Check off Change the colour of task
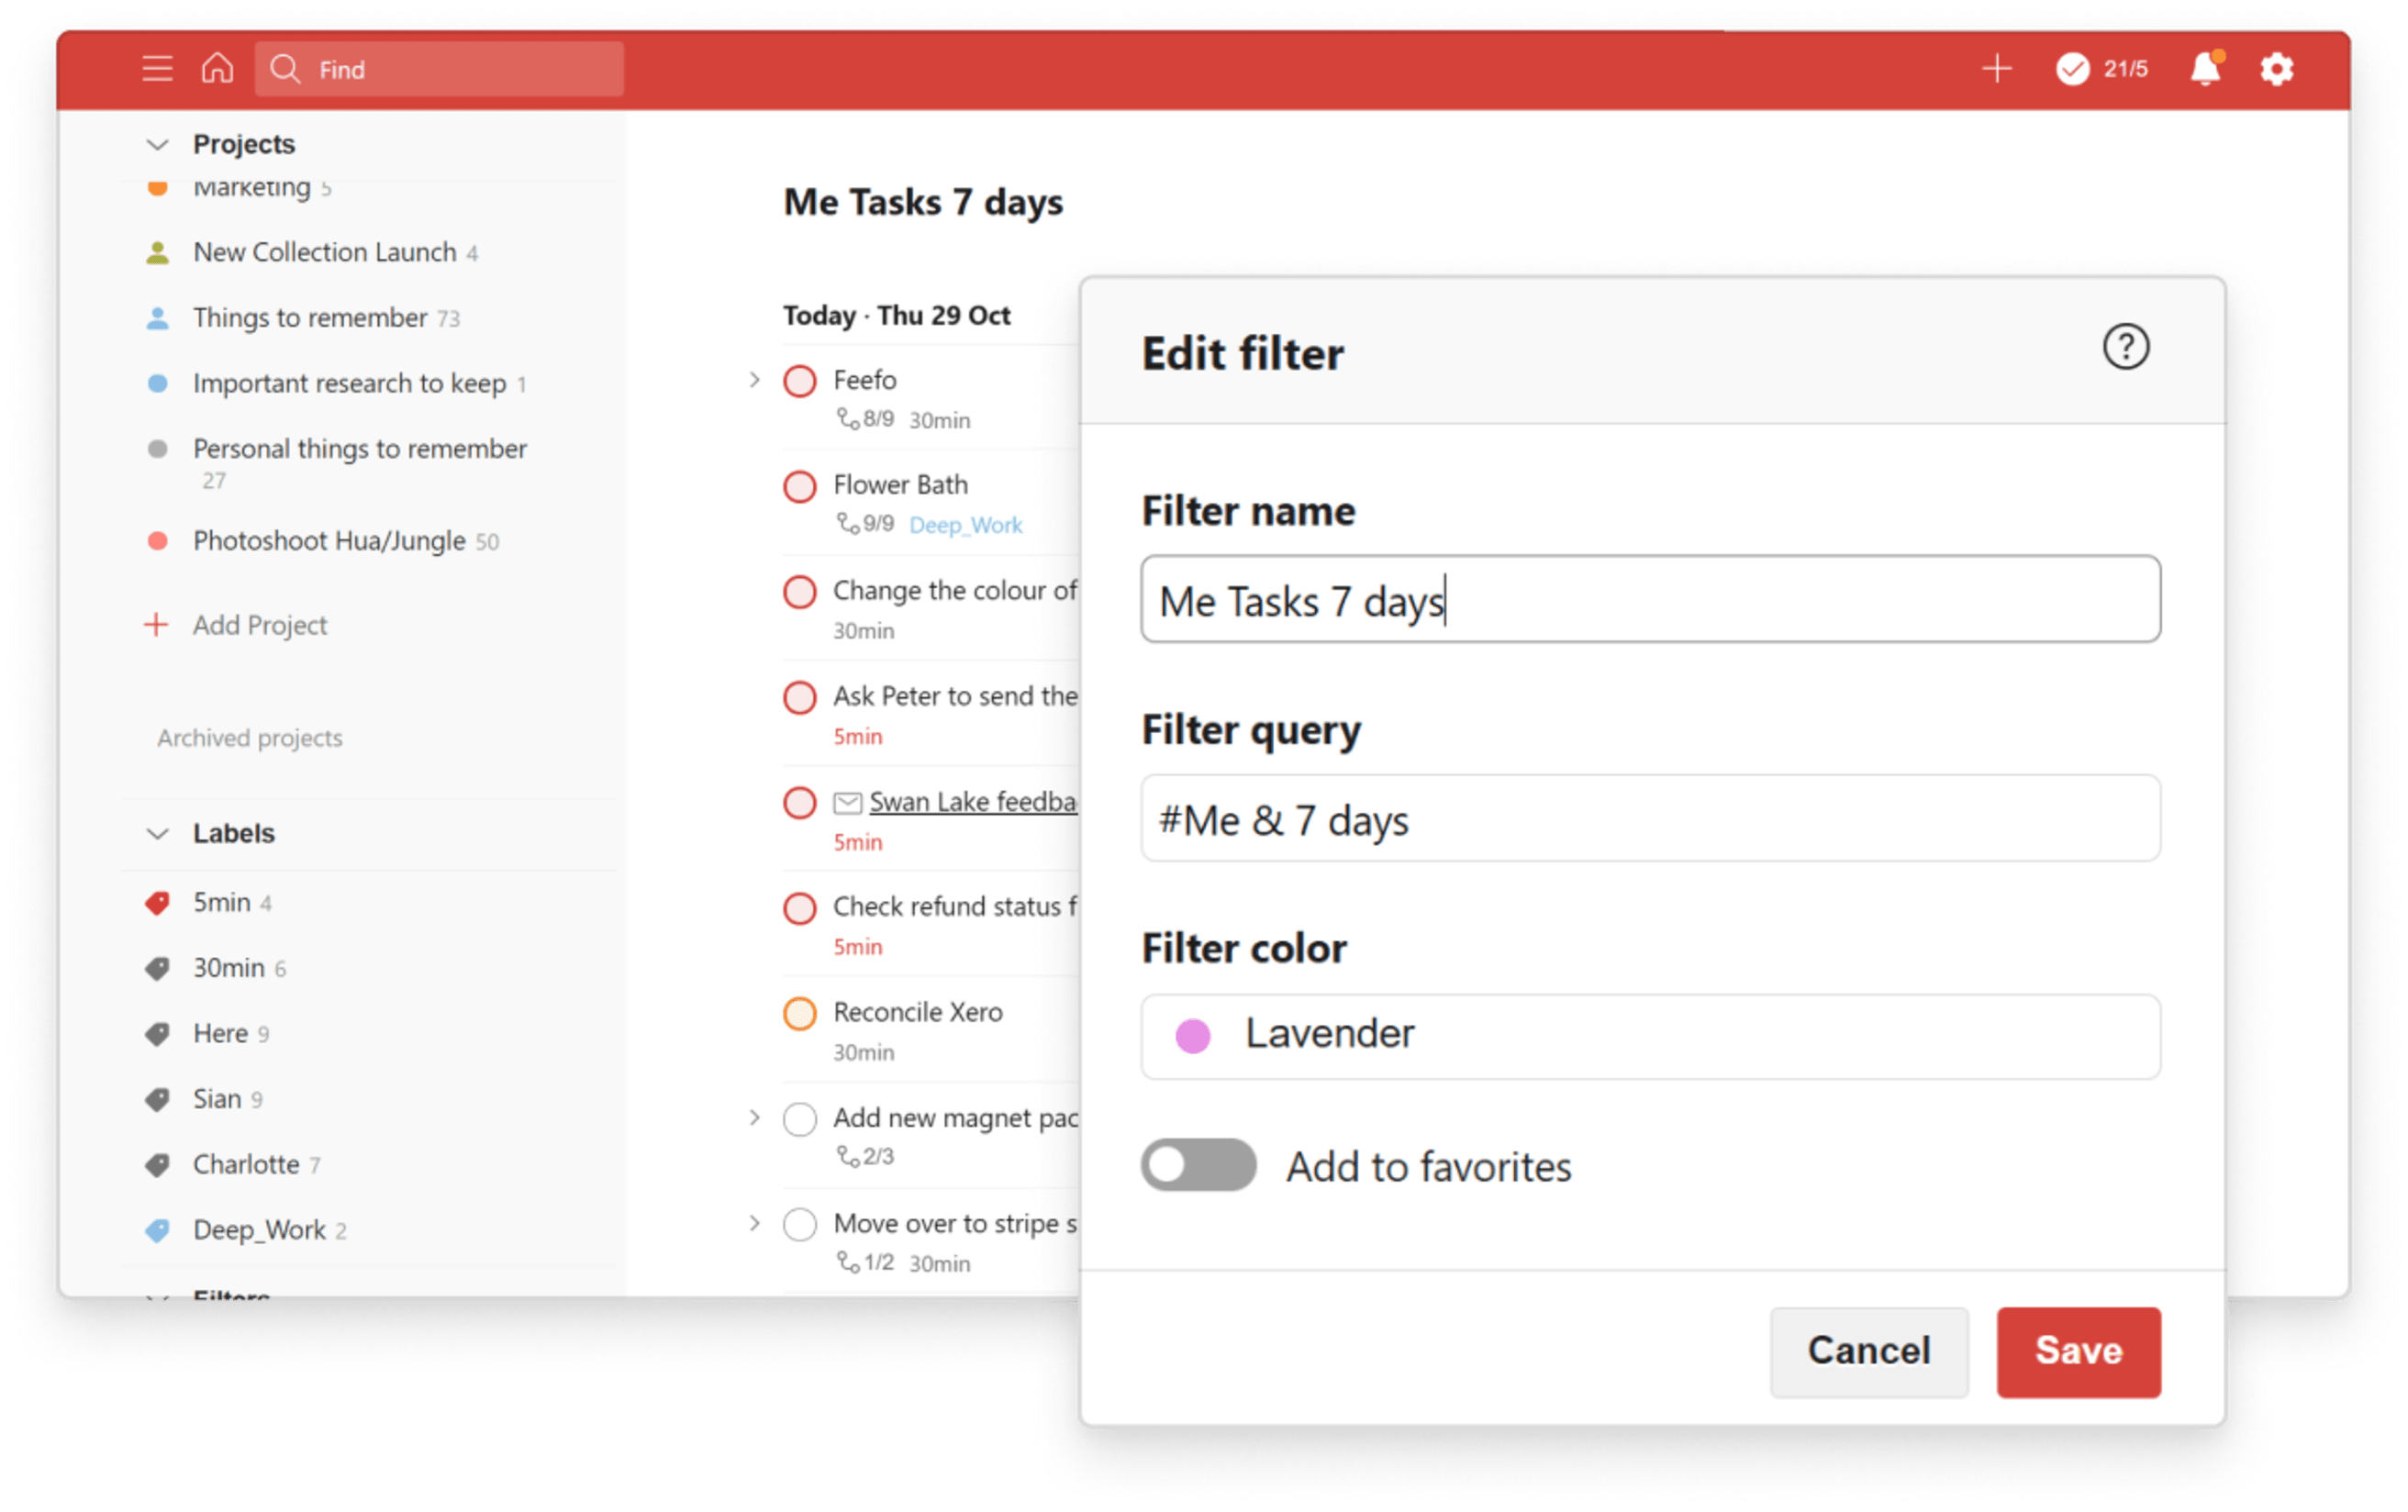The height and width of the screenshot is (1512, 2408). click(x=800, y=592)
